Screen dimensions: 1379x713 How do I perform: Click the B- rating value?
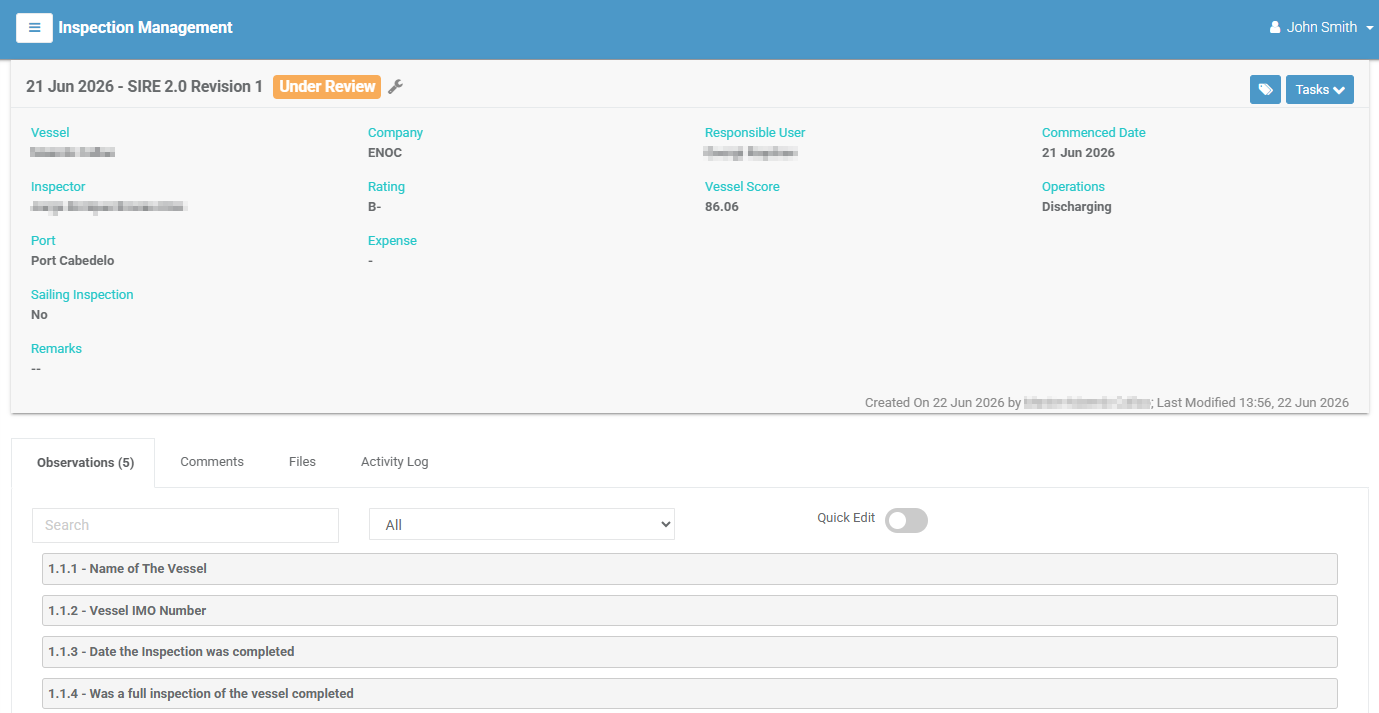[375, 207]
